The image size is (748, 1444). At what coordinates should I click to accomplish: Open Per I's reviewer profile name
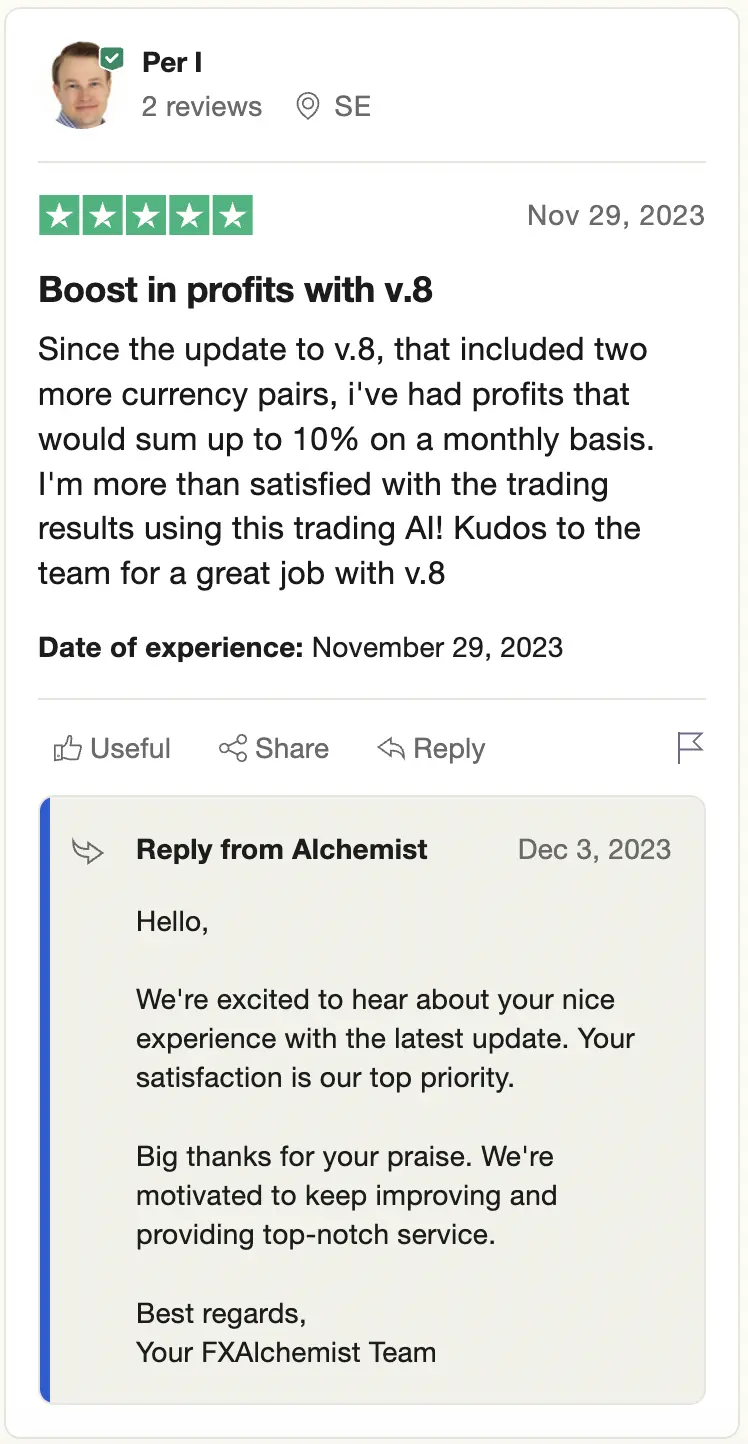(172, 63)
